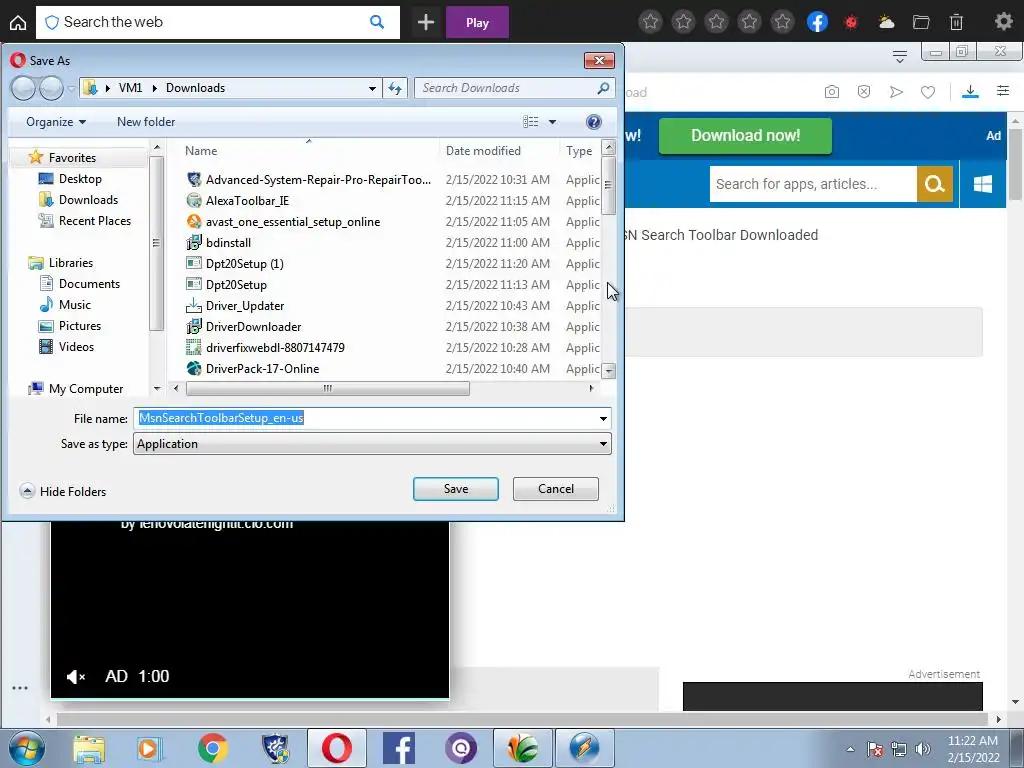Show hidden system tray icons arrow

tap(850, 749)
